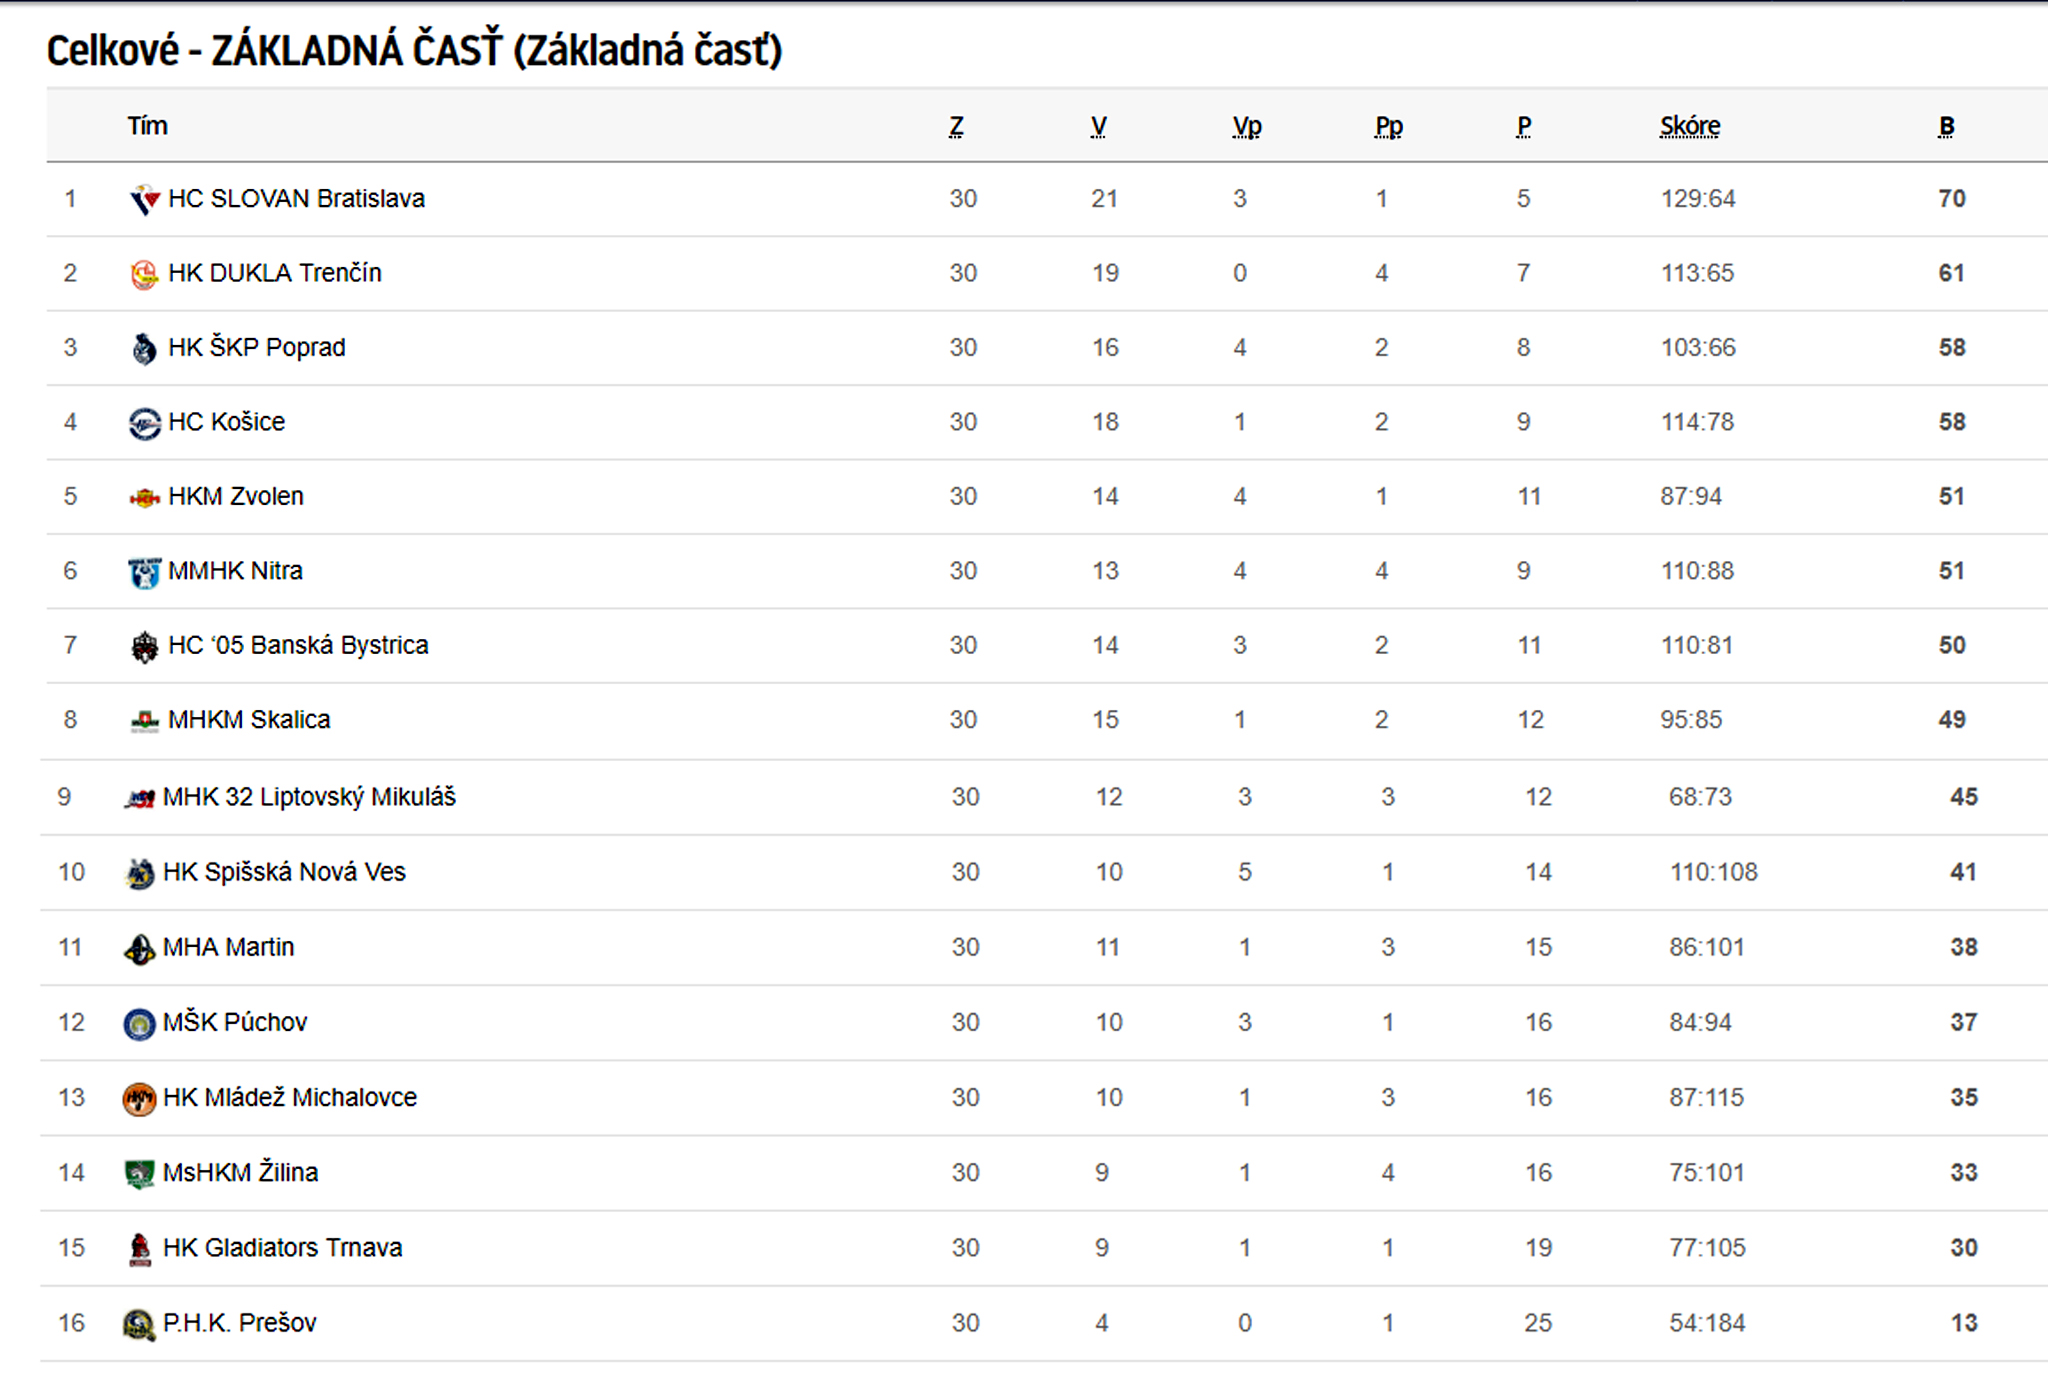The width and height of the screenshot is (2048, 1386).
Task: Click the MHA Martin team logo
Action: pos(140,949)
